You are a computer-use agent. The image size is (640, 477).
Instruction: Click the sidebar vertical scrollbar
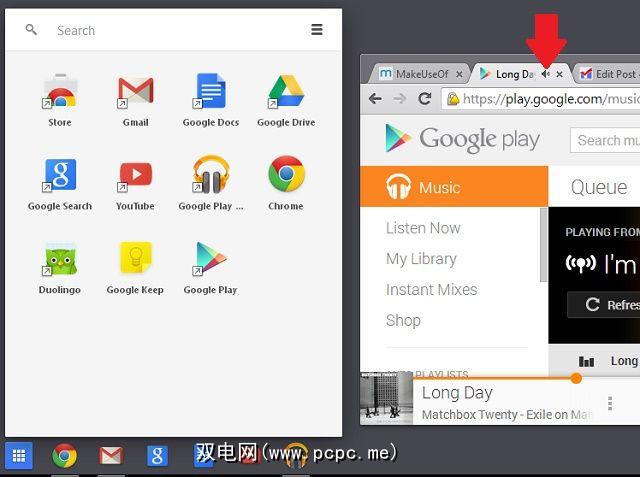[543, 245]
